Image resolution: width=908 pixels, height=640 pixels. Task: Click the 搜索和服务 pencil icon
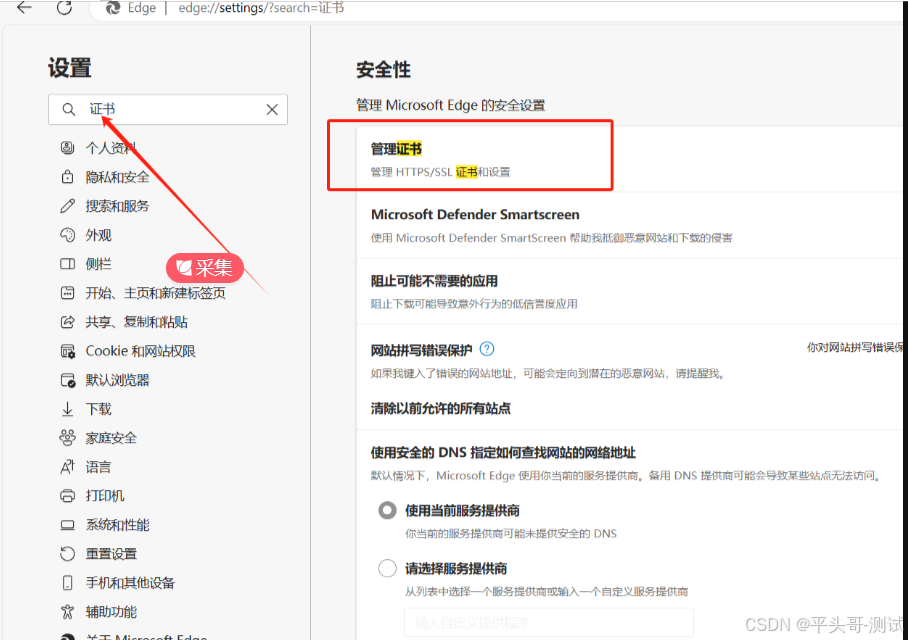coord(67,206)
